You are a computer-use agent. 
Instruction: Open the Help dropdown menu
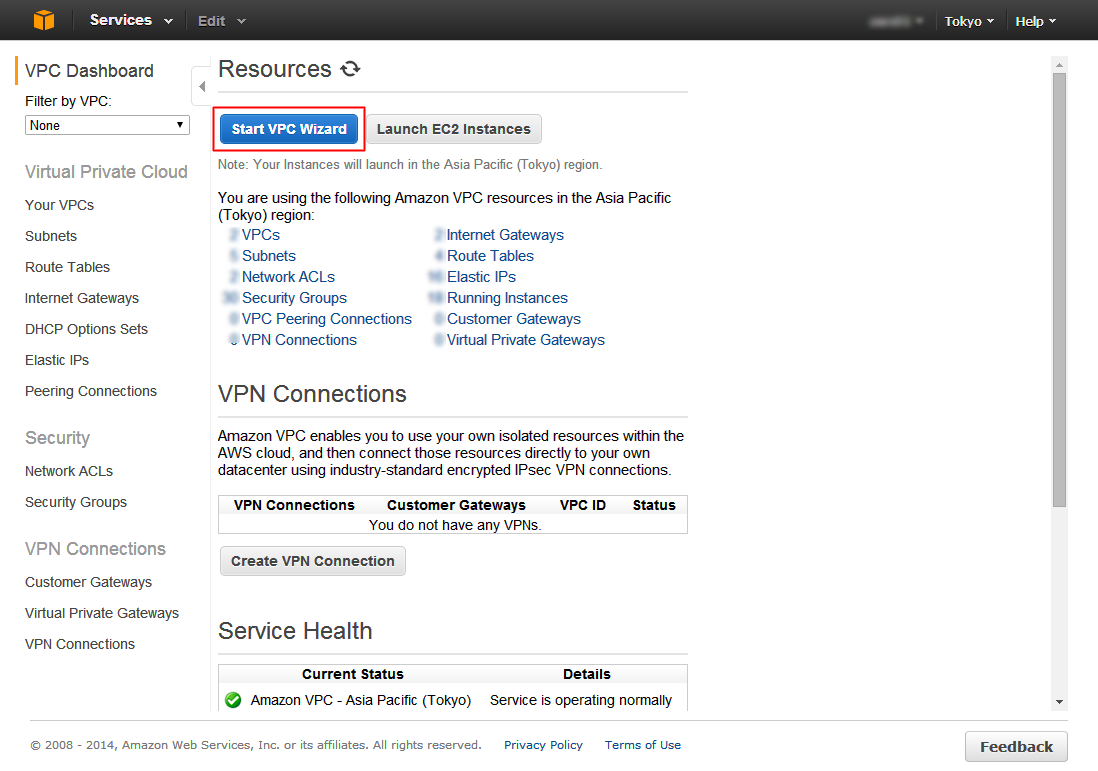1036,21
